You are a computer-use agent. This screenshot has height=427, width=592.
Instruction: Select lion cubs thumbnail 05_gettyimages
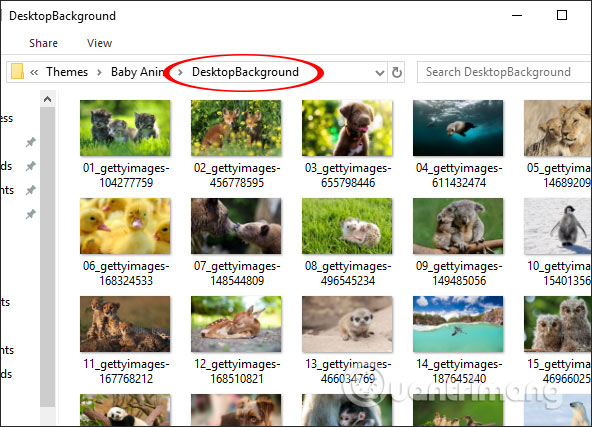click(558, 128)
